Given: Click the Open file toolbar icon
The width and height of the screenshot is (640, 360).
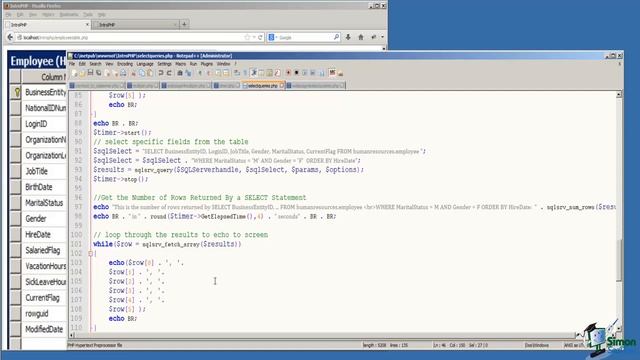Looking at the screenshot, I should [82, 73].
